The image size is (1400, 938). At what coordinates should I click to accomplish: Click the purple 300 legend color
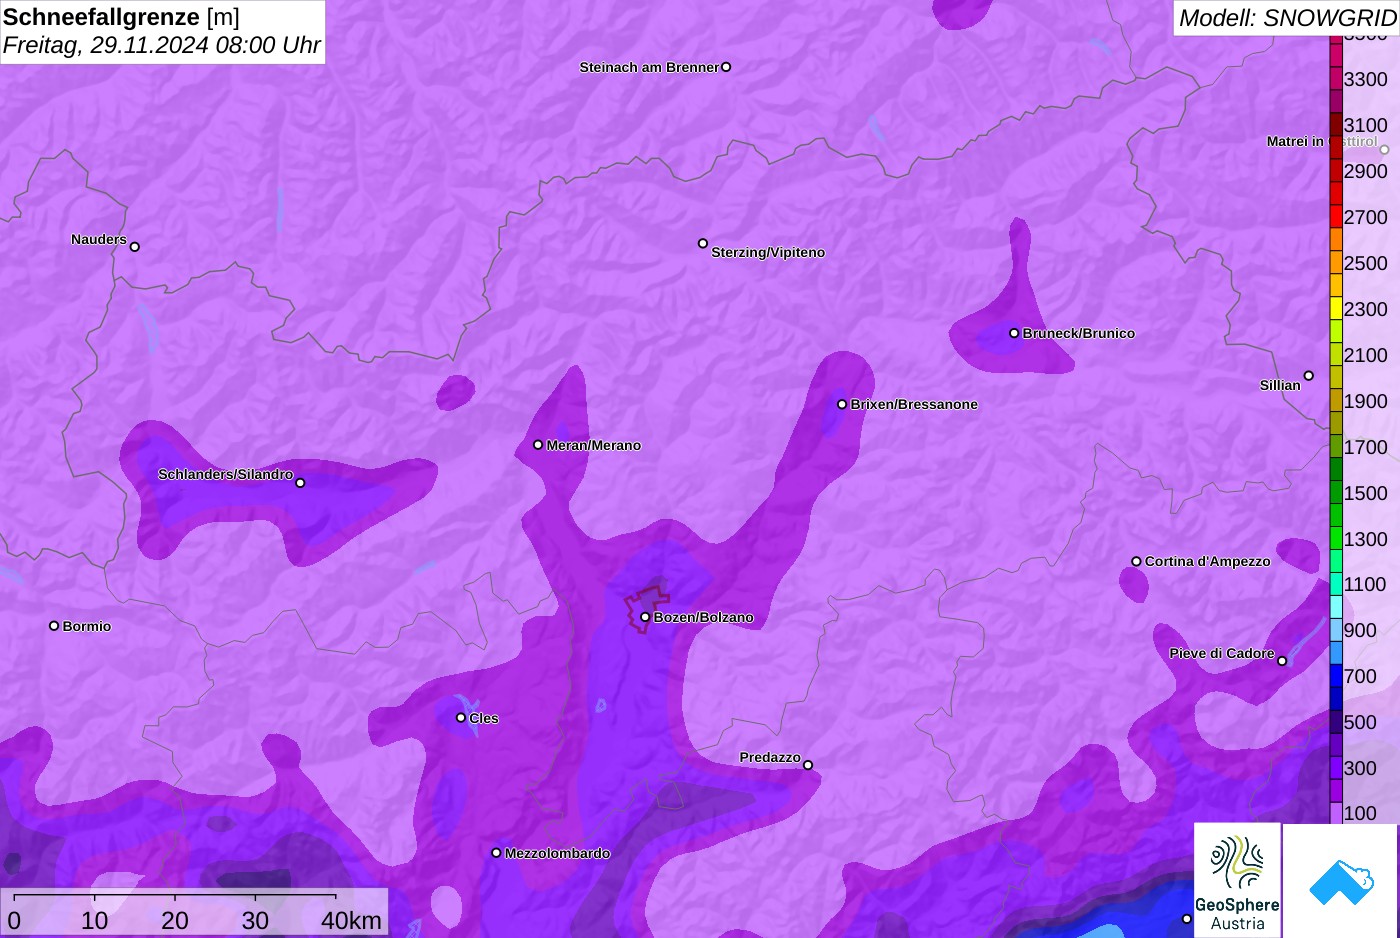click(x=1336, y=768)
